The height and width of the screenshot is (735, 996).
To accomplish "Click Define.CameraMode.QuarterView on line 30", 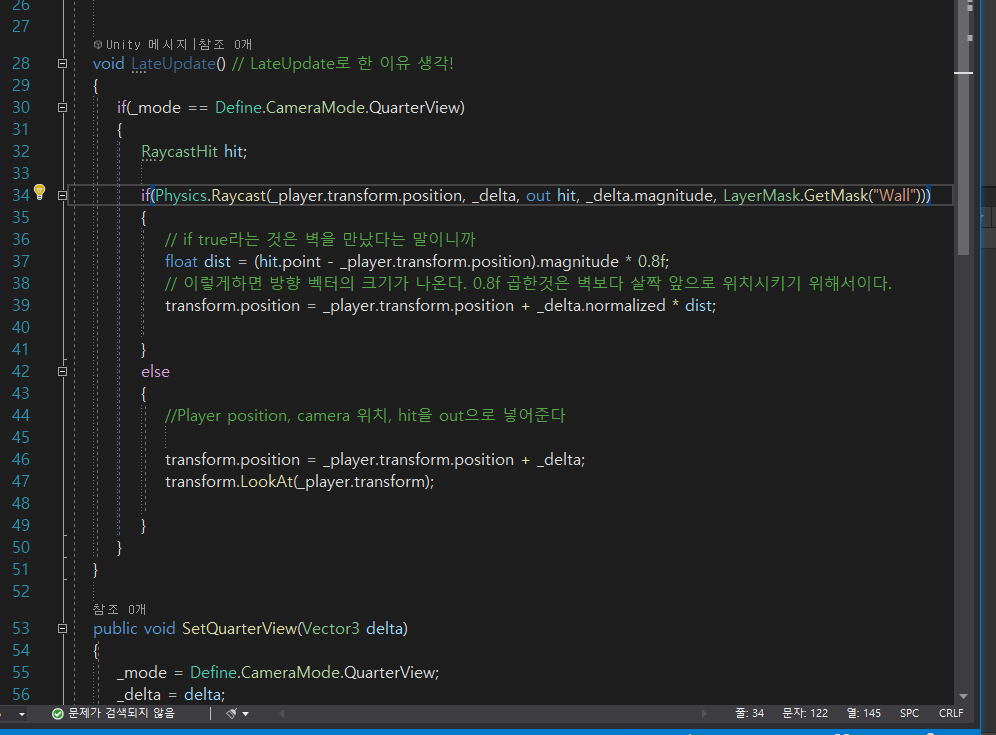I will (x=339, y=107).
